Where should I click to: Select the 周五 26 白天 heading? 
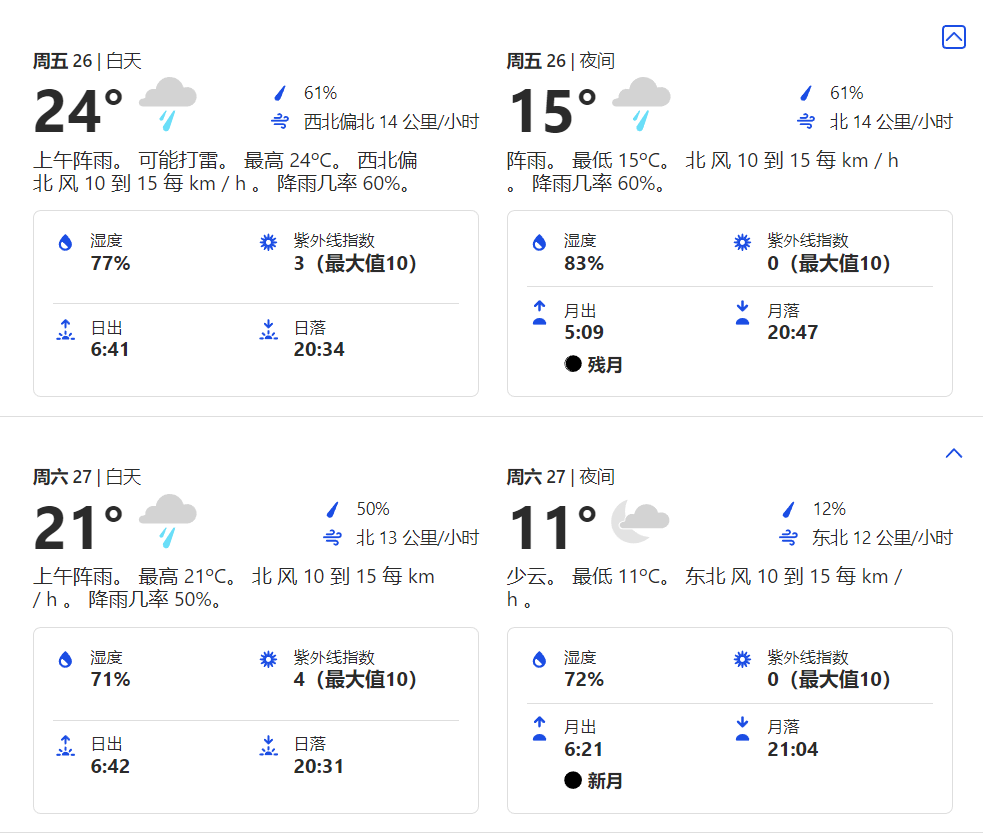tap(87, 61)
